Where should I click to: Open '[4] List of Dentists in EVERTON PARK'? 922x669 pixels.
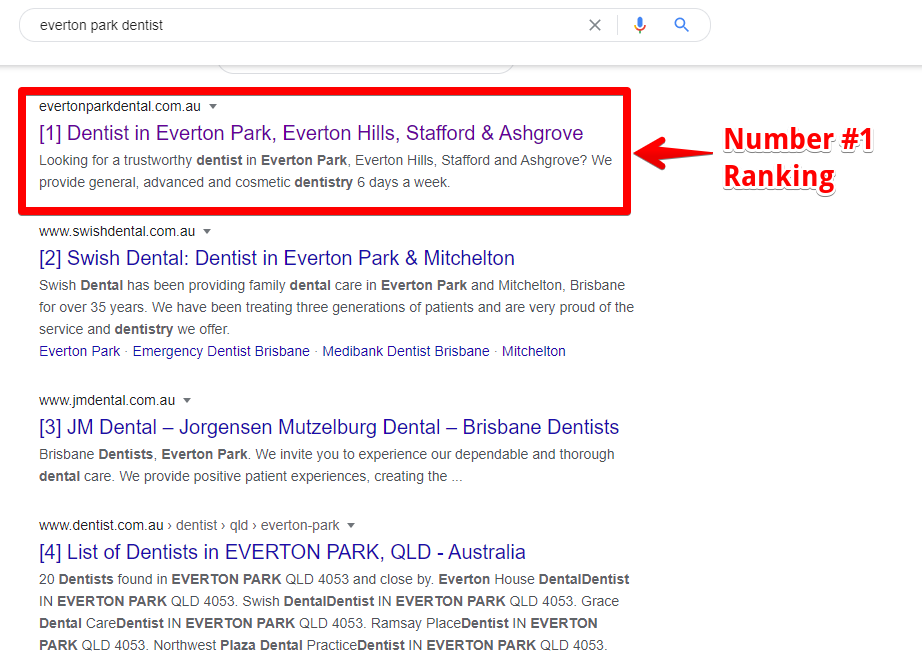tap(282, 552)
